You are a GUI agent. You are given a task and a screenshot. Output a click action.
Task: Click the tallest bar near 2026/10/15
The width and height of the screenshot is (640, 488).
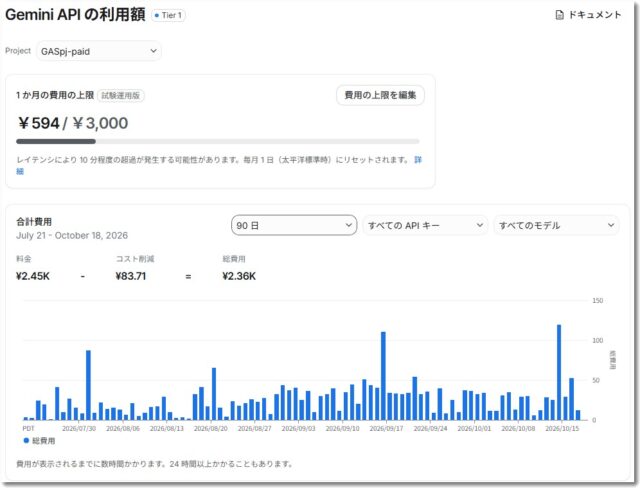(559, 372)
